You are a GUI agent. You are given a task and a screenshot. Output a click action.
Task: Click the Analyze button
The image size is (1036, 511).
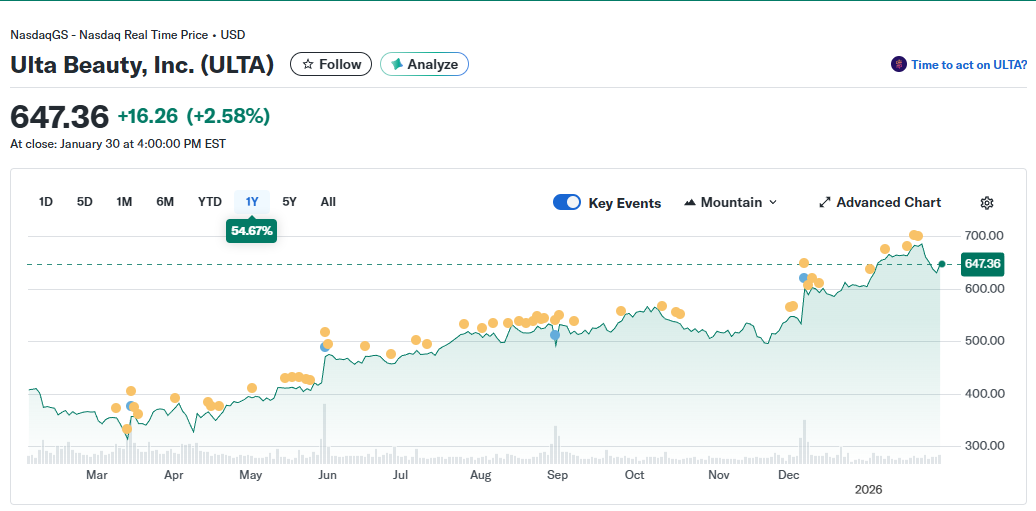[x=424, y=64]
